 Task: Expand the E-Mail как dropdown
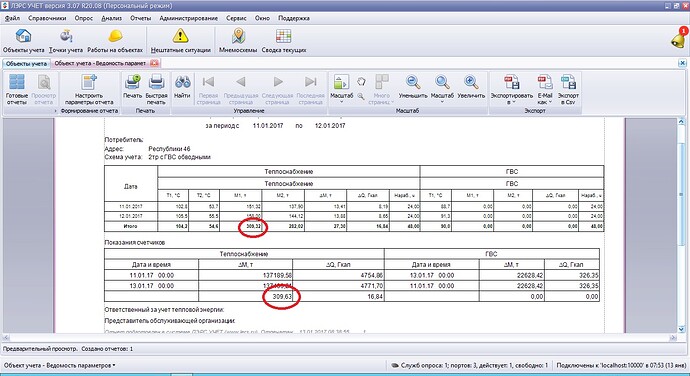(x=545, y=90)
